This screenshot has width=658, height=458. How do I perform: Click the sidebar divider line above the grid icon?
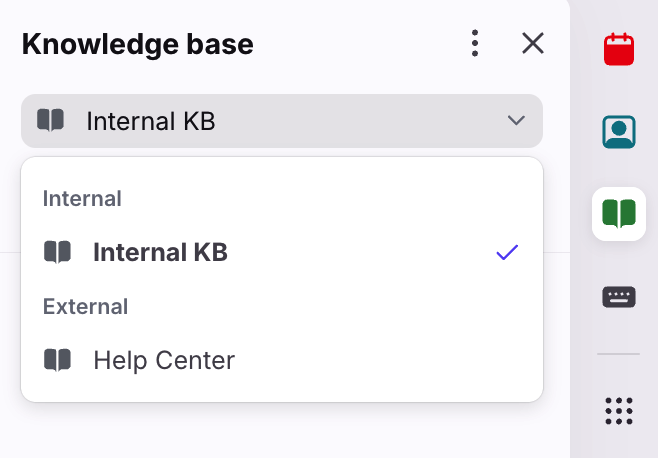click(619, 354)
